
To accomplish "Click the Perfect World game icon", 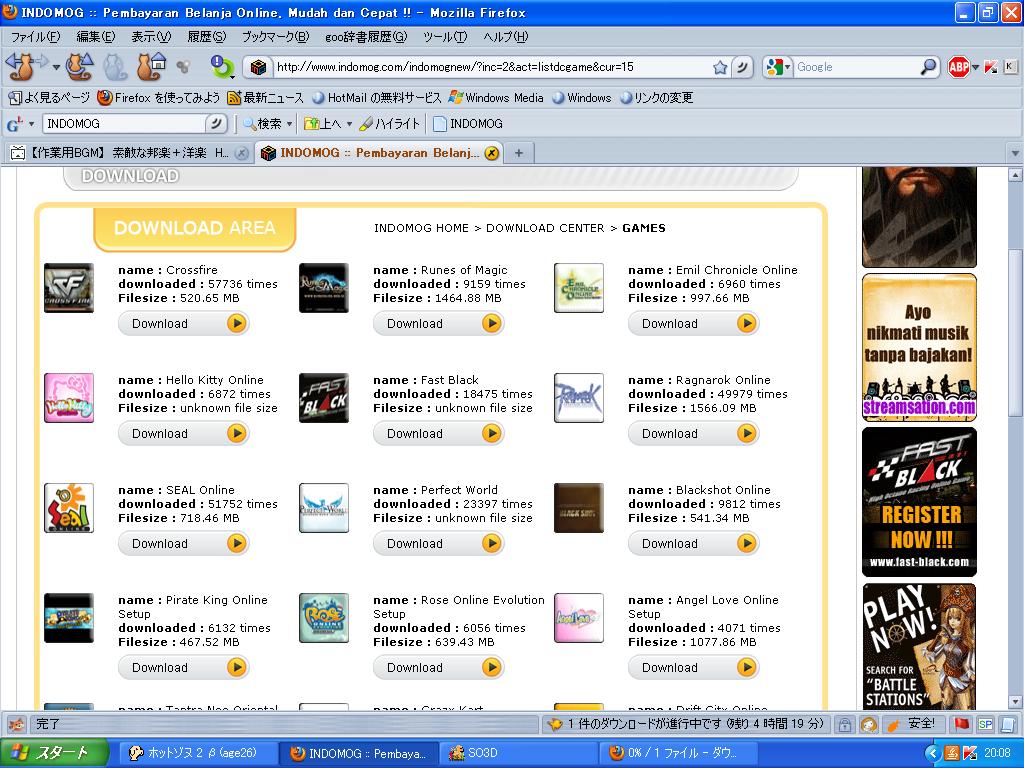I will (x=324, y=508).
